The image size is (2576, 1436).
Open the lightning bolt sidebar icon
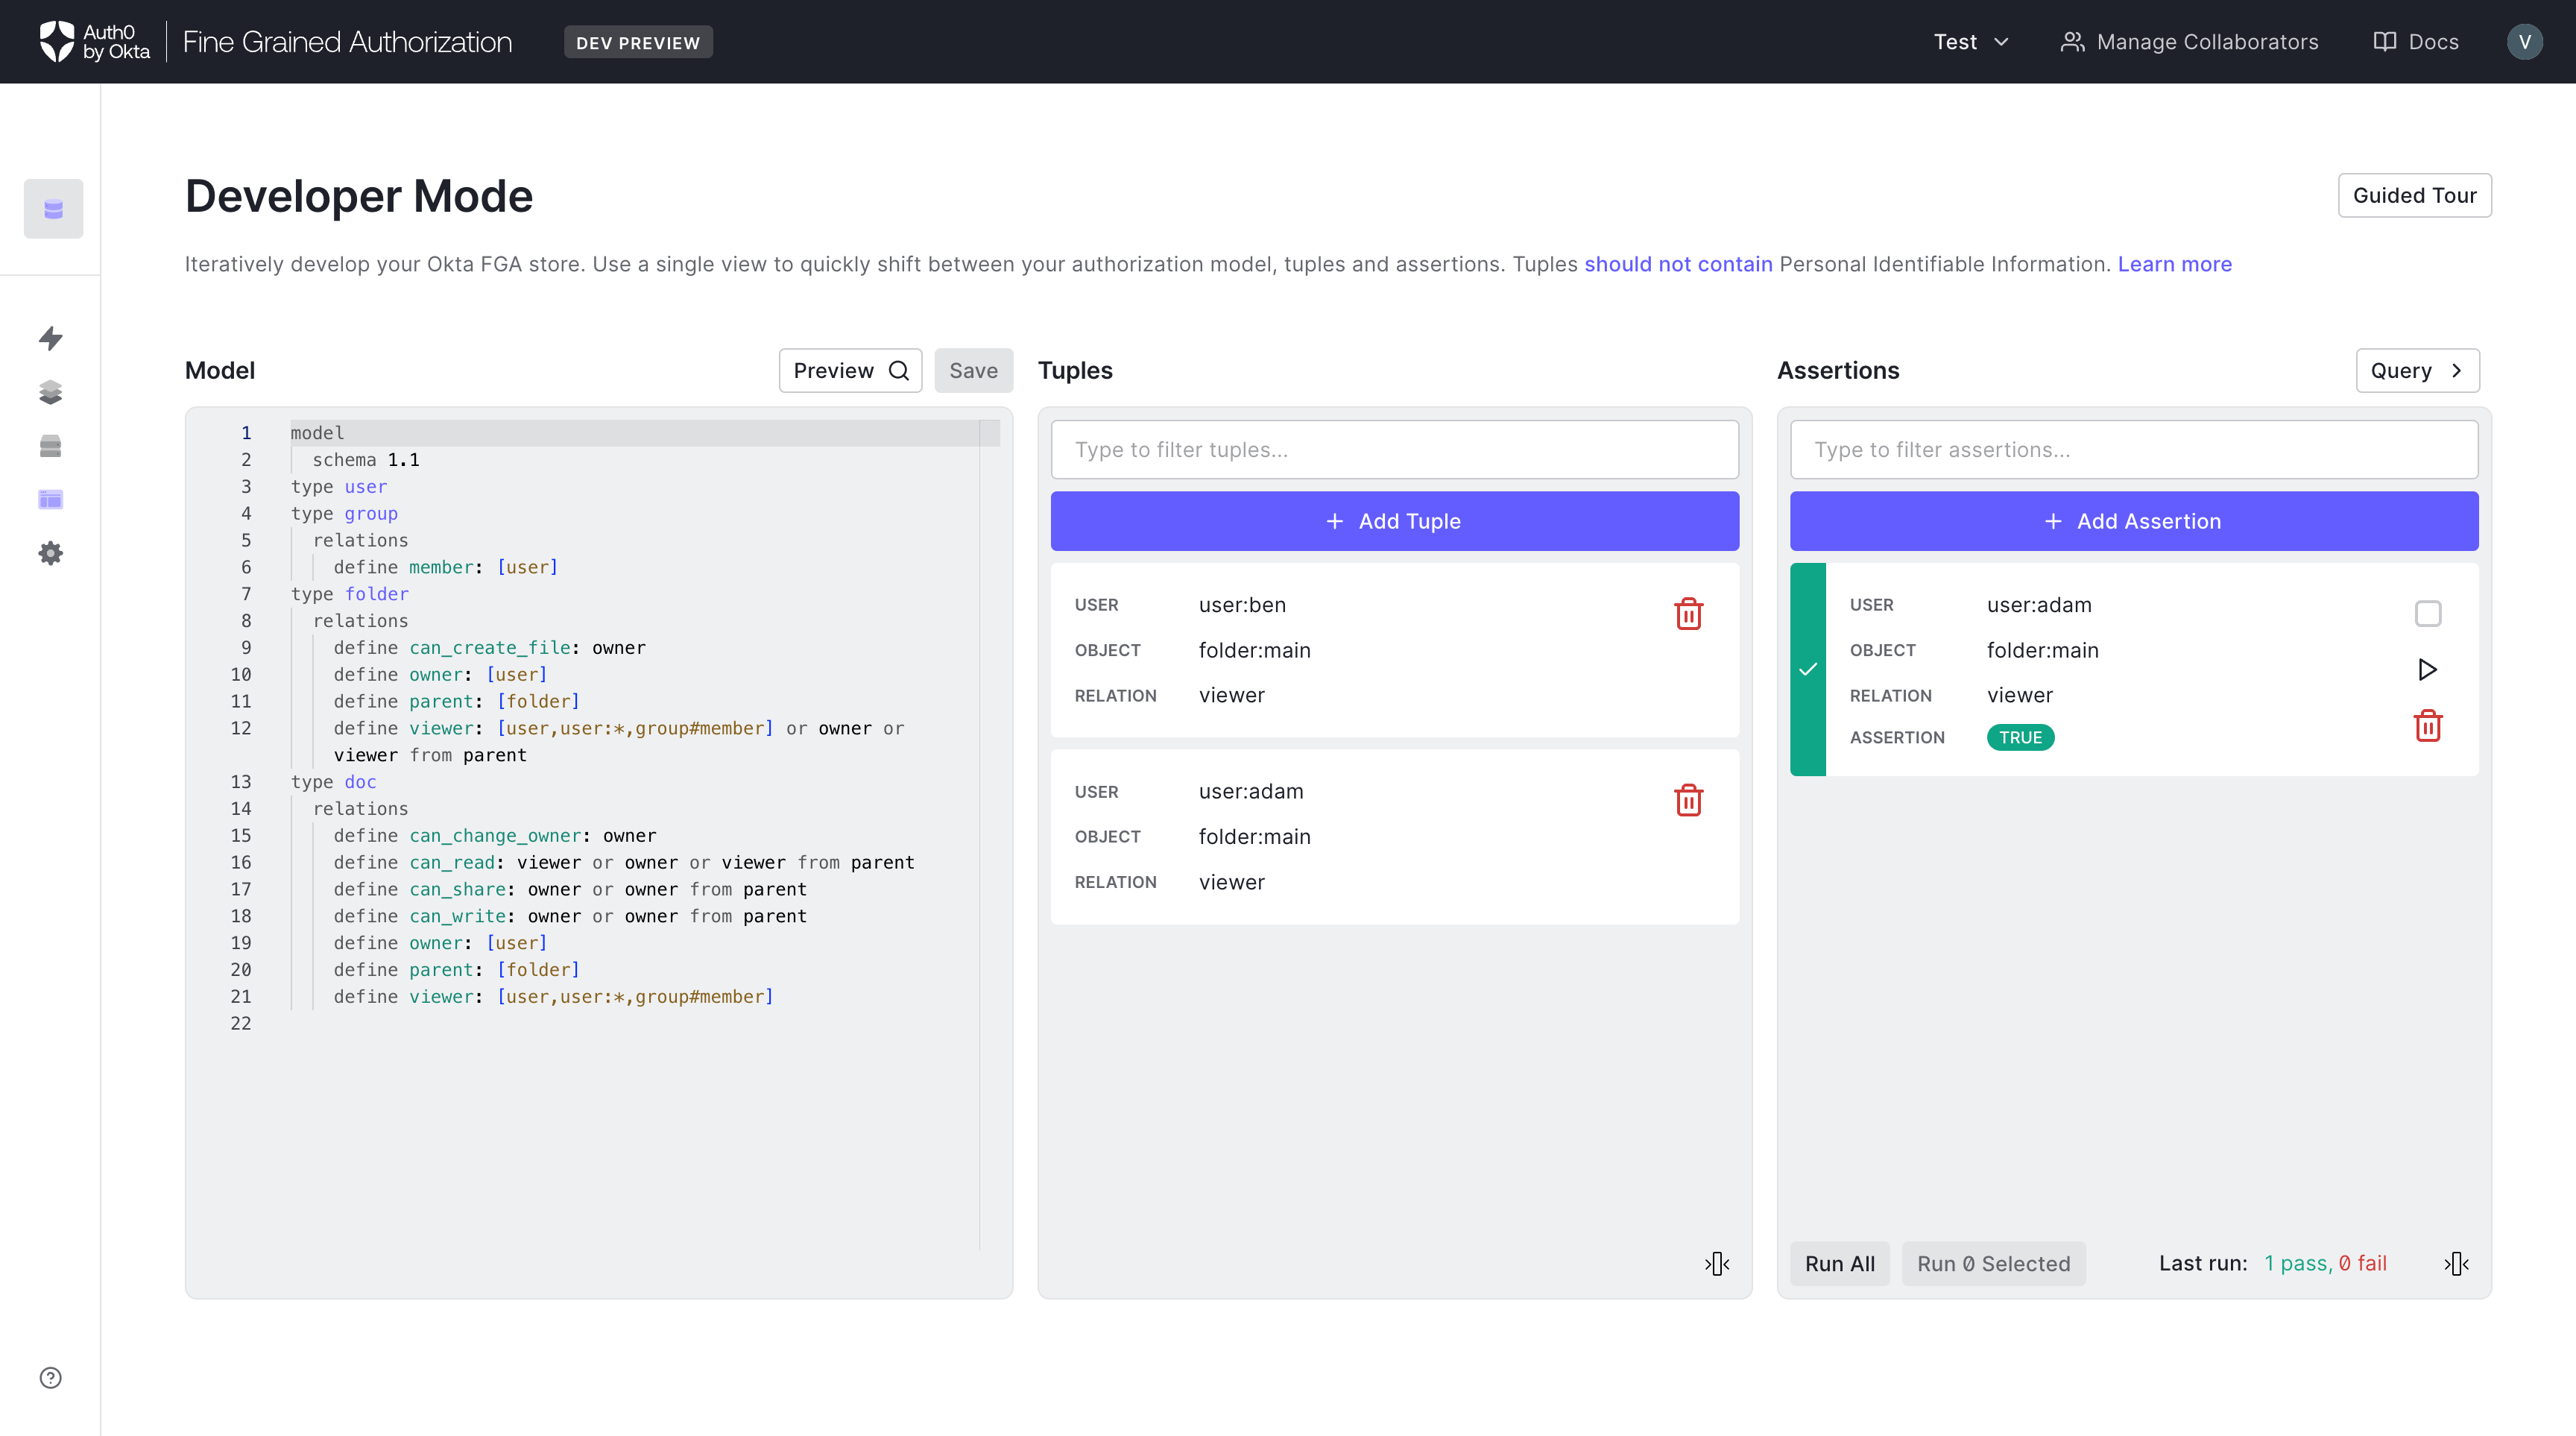pyautogui.click(x=51, y=338)
